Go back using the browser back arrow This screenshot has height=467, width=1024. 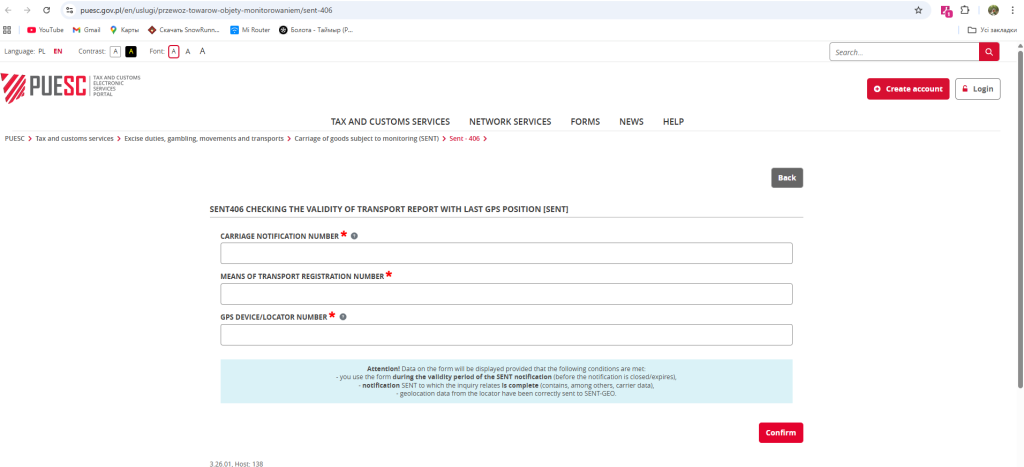pyautogui.click(x=8, y=10)
